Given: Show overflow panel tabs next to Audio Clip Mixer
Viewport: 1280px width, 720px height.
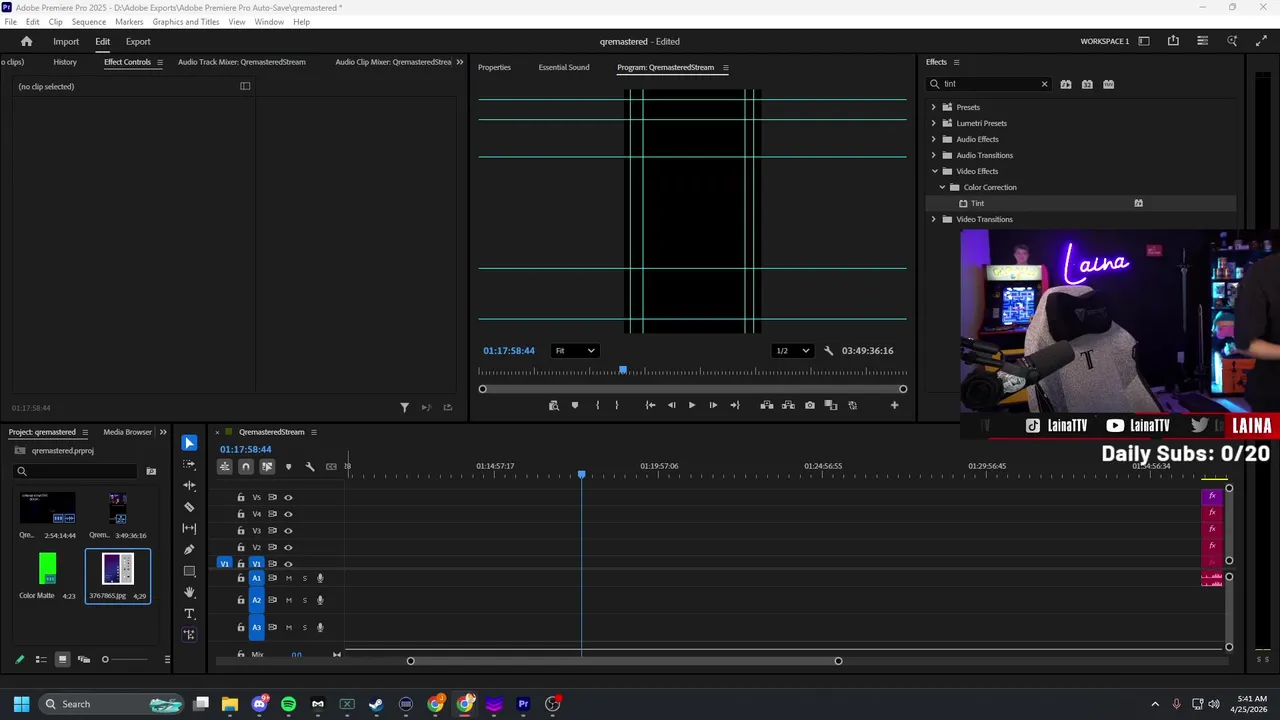Looking at the screenshot, I should [x=460, y=62].
